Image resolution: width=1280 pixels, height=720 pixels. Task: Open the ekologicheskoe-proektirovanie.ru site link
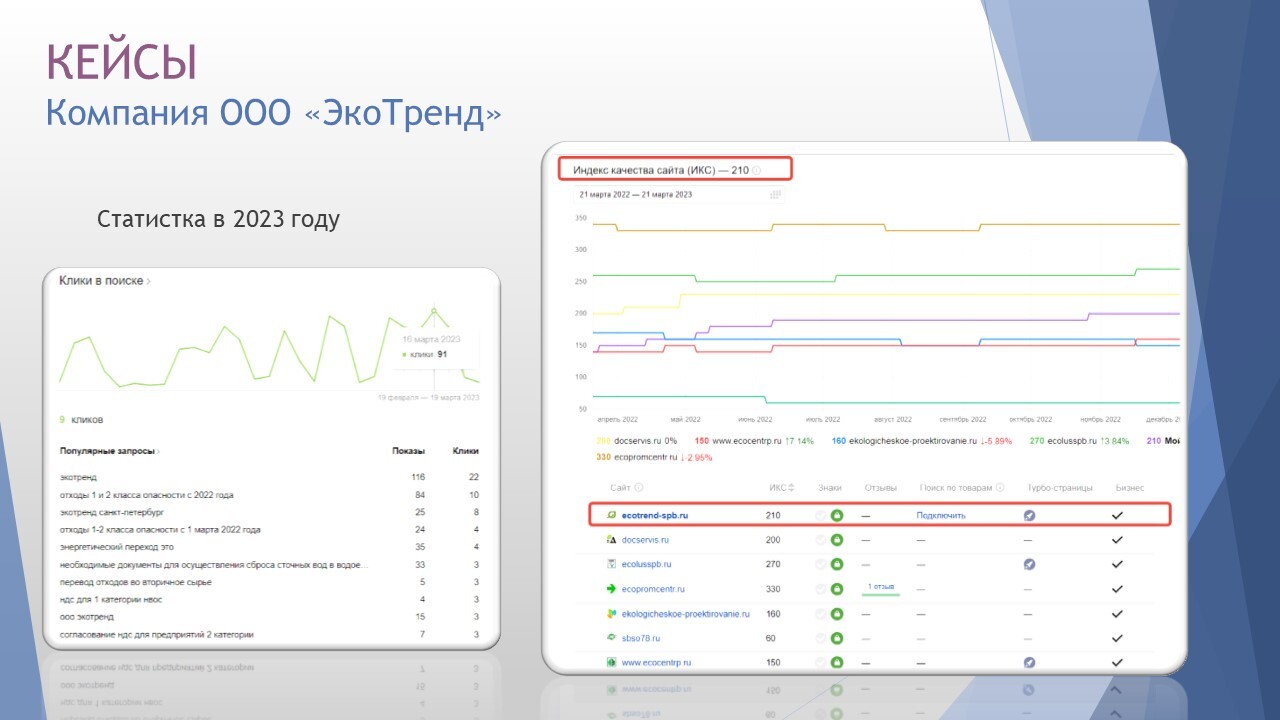click(x=685, y=614)
